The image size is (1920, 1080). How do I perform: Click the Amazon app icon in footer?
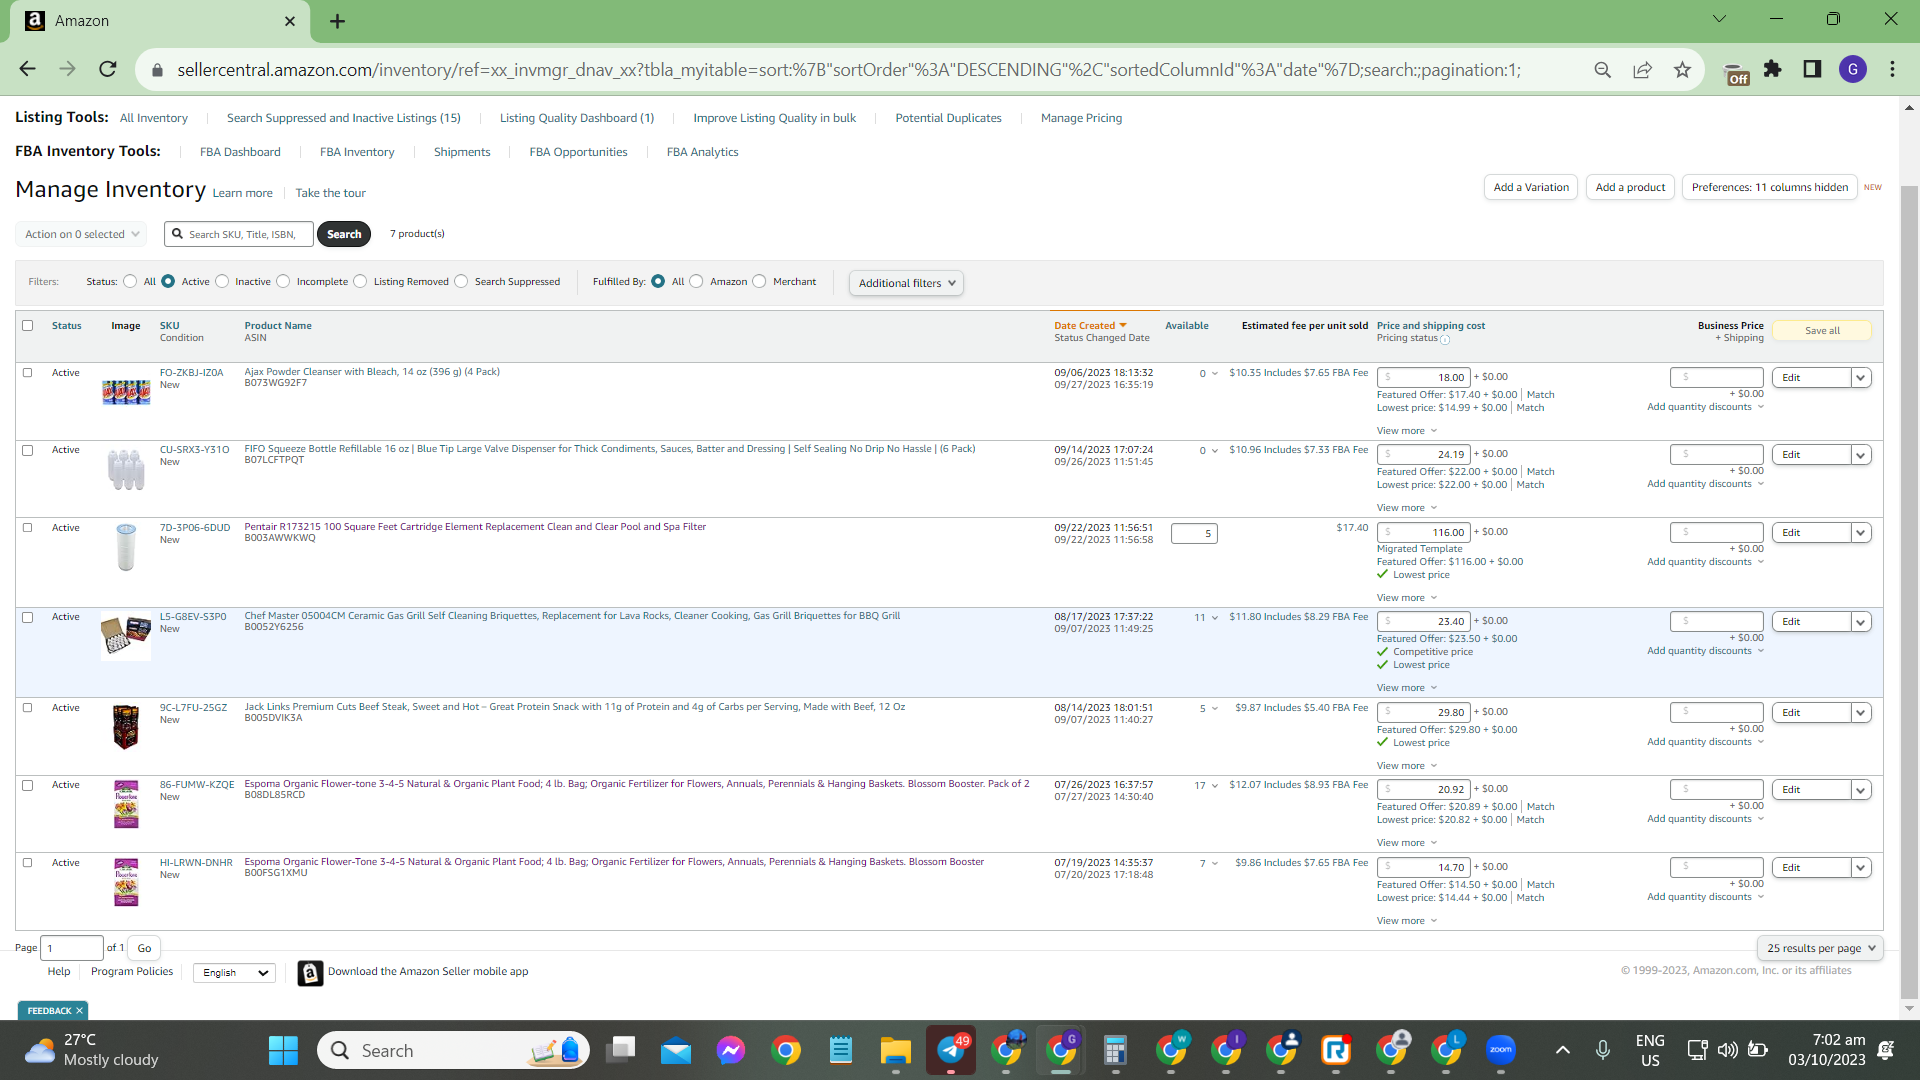coord(310,972)
